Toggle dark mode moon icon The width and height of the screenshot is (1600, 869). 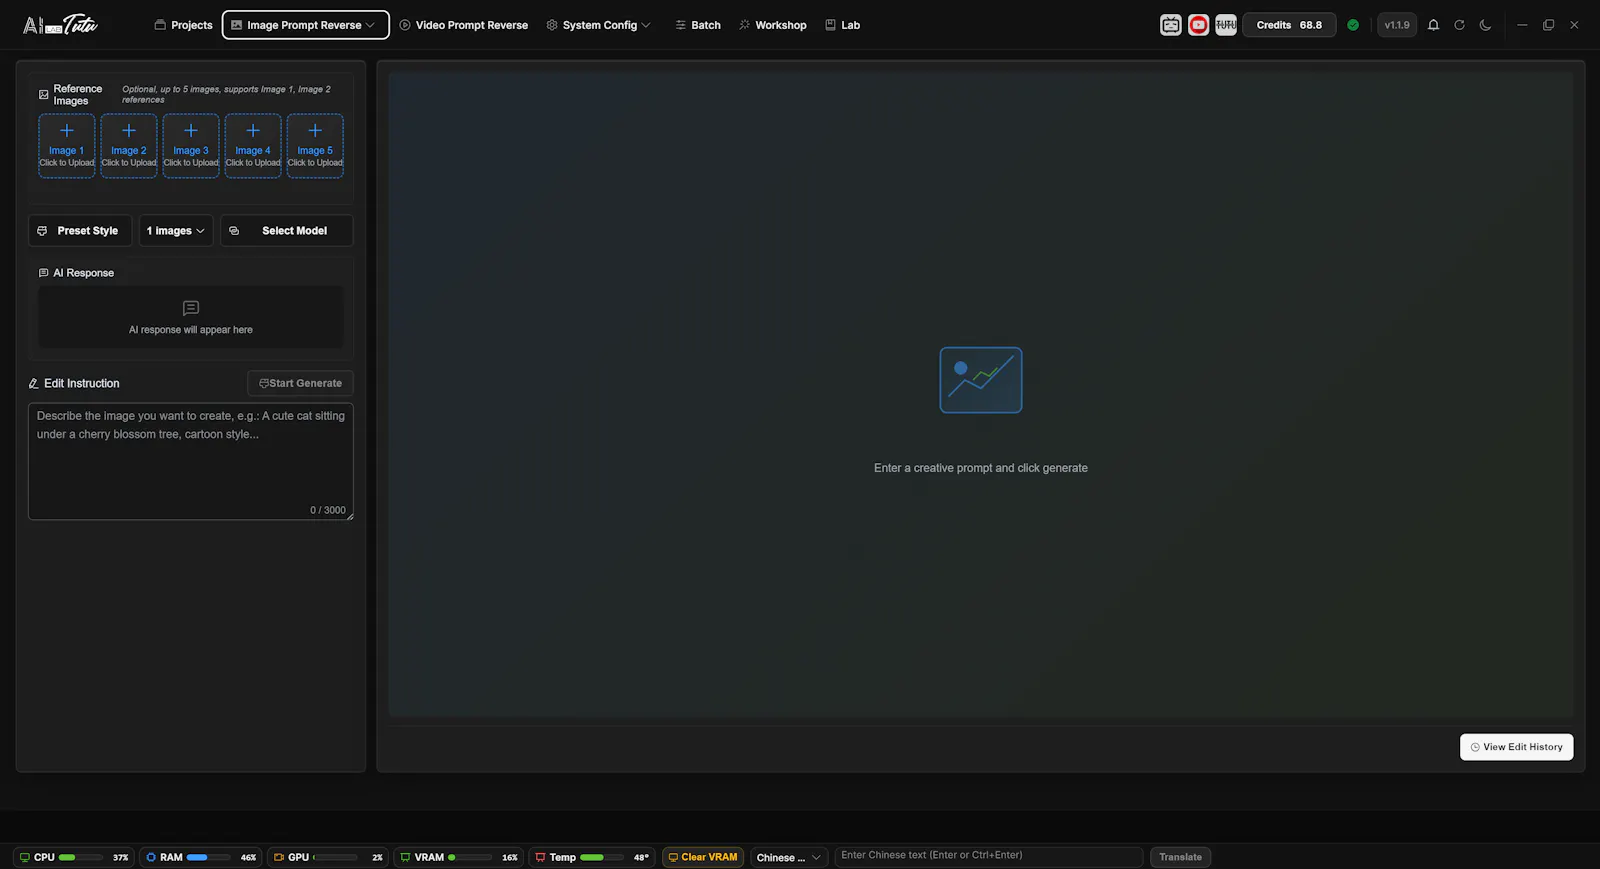pyautogui.click(x=1485, y=25)
